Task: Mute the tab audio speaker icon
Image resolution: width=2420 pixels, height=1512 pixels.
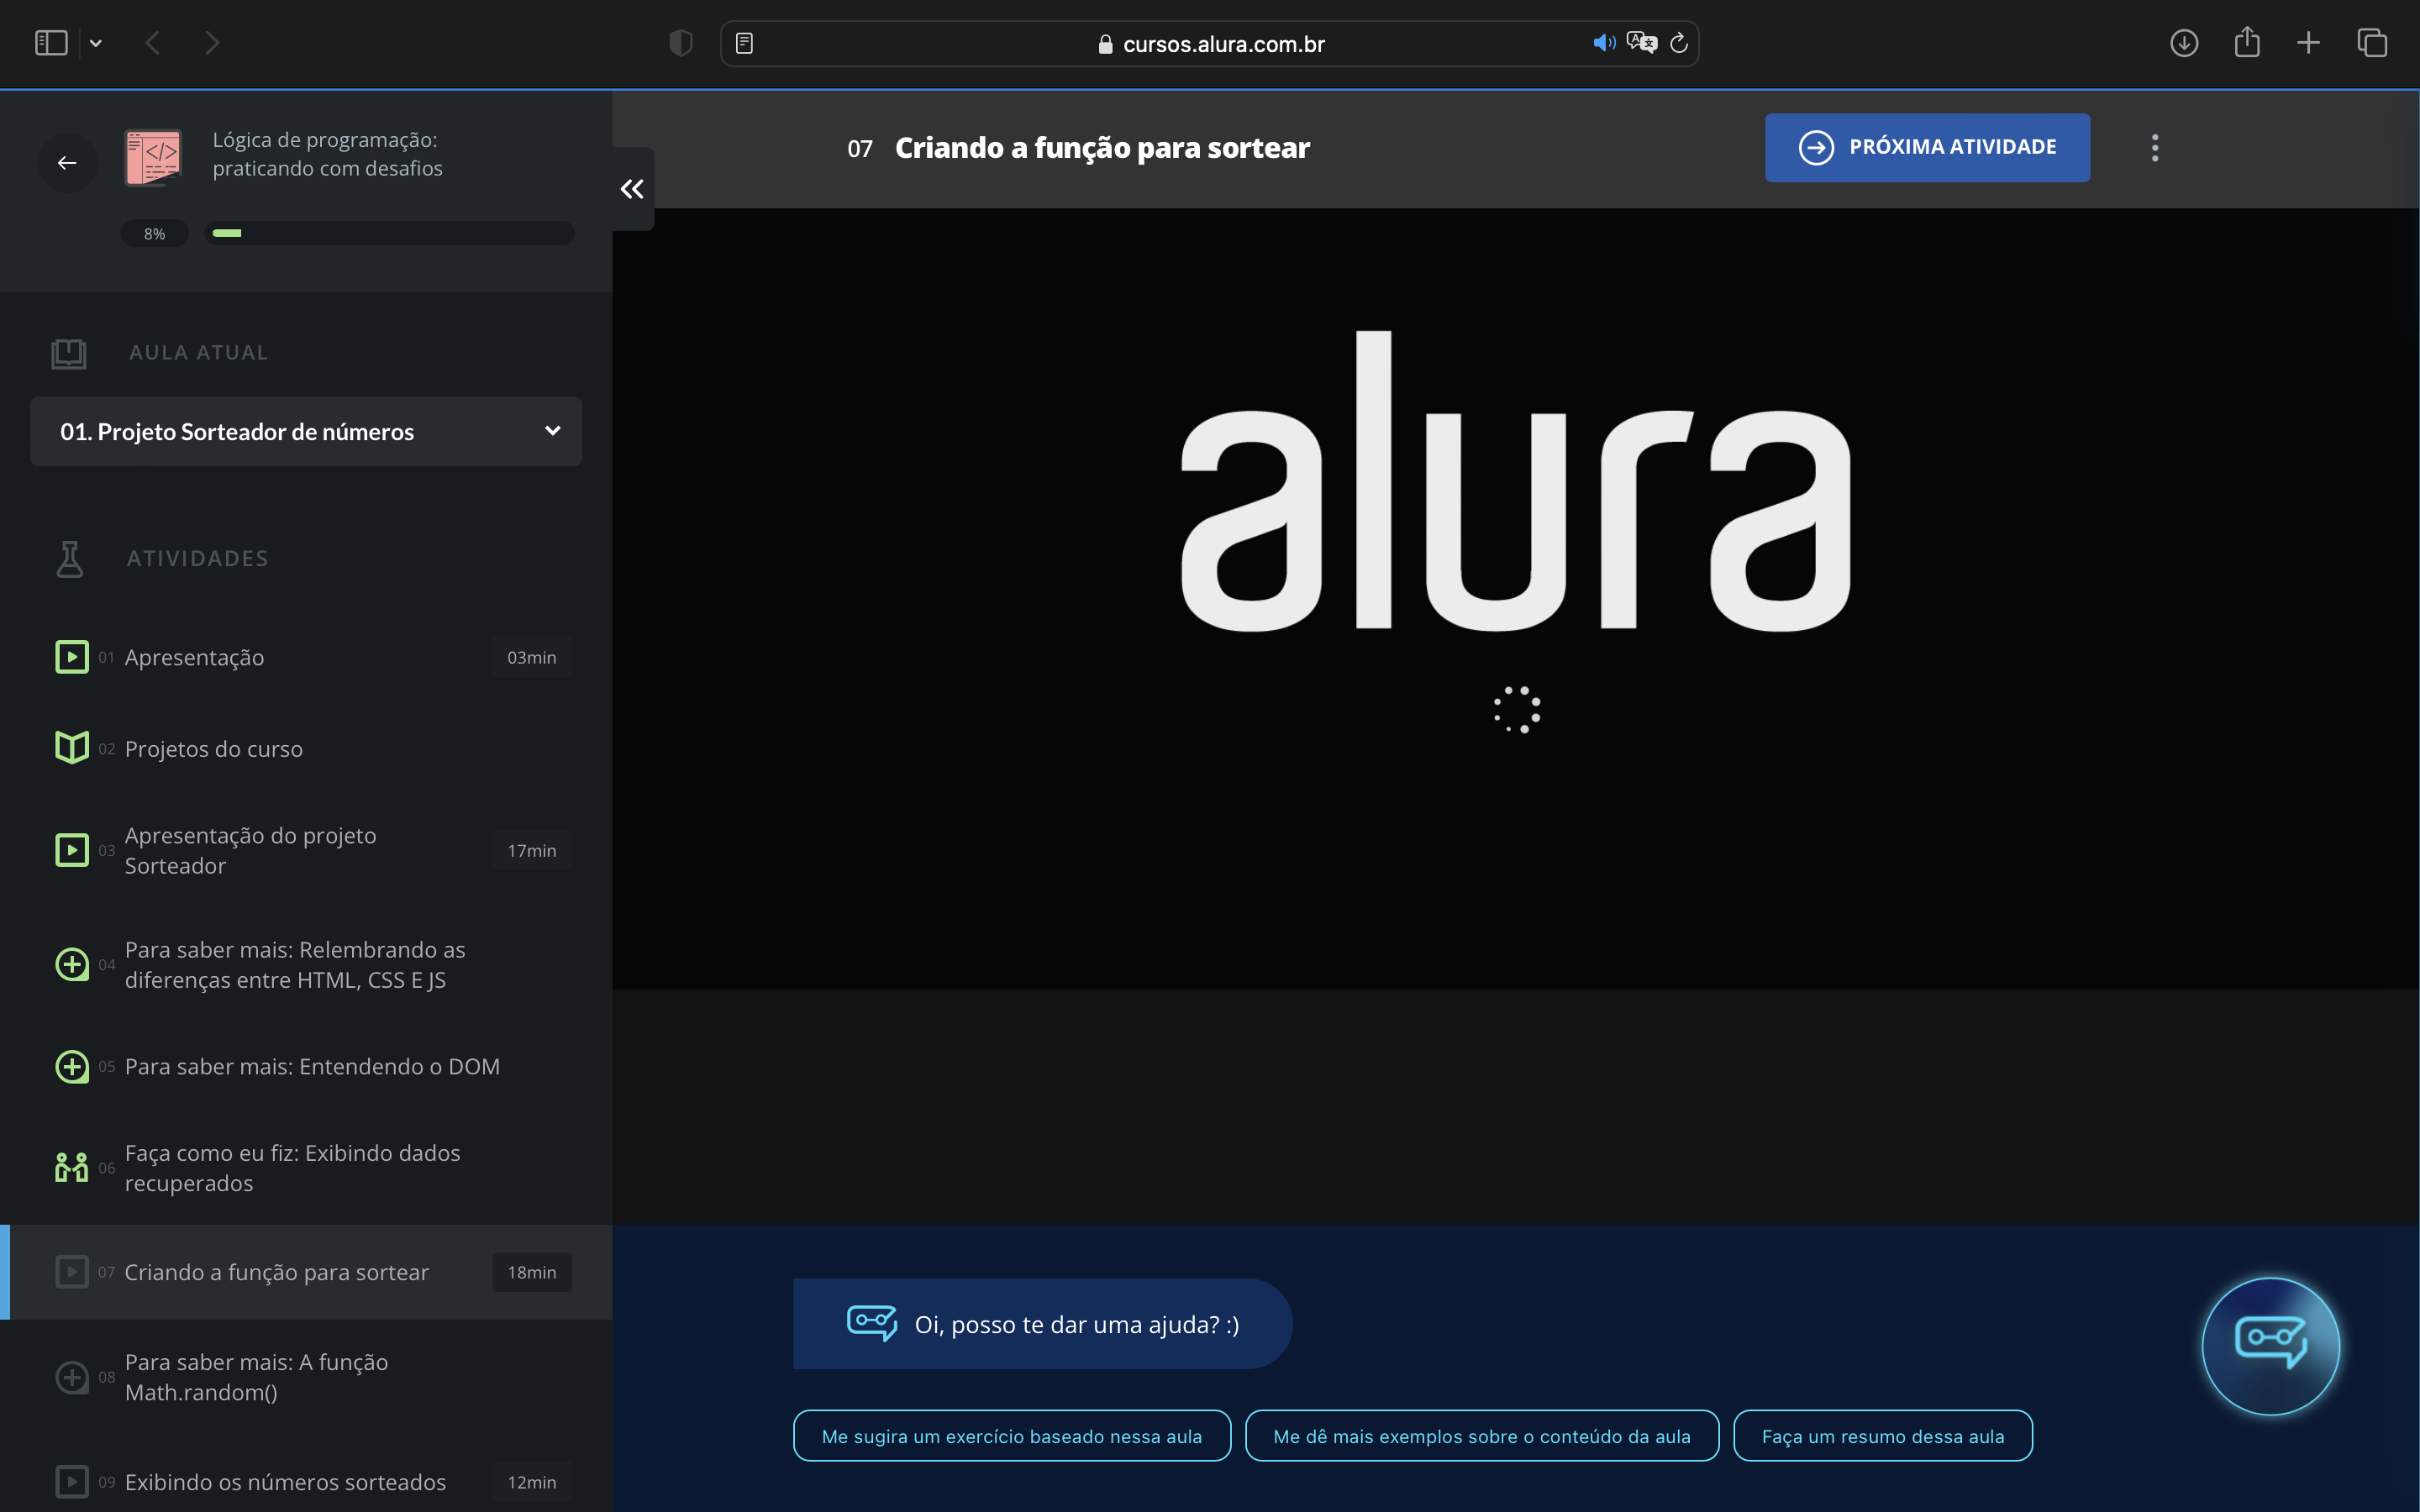Action: coord(1603,43)
